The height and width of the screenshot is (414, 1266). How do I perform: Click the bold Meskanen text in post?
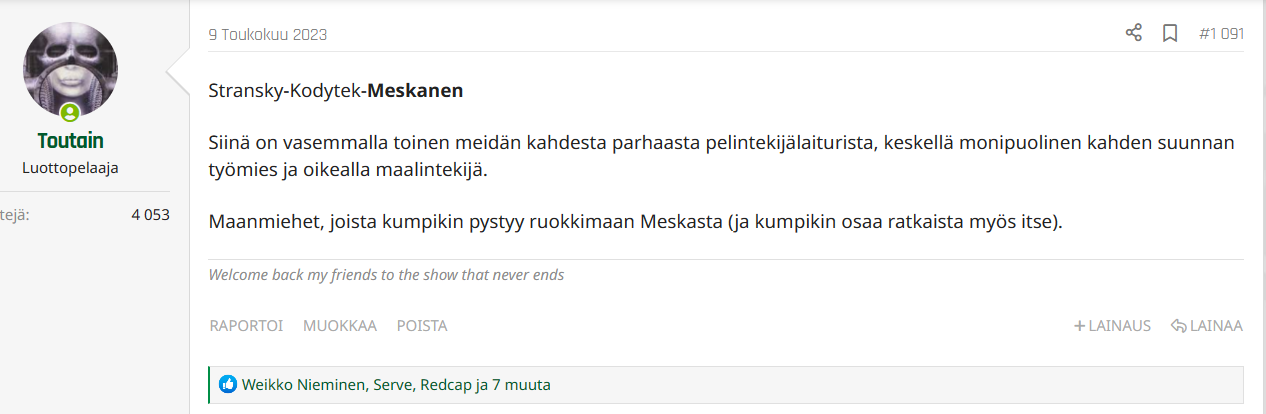tap(415, 91)
